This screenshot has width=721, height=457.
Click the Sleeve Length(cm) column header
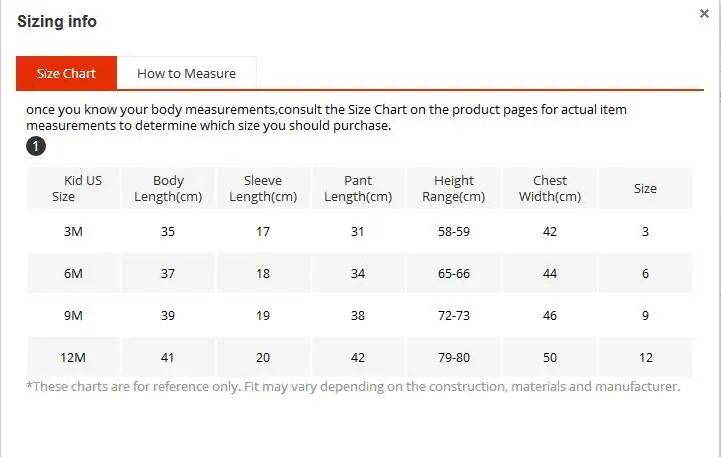pos(263,188)
